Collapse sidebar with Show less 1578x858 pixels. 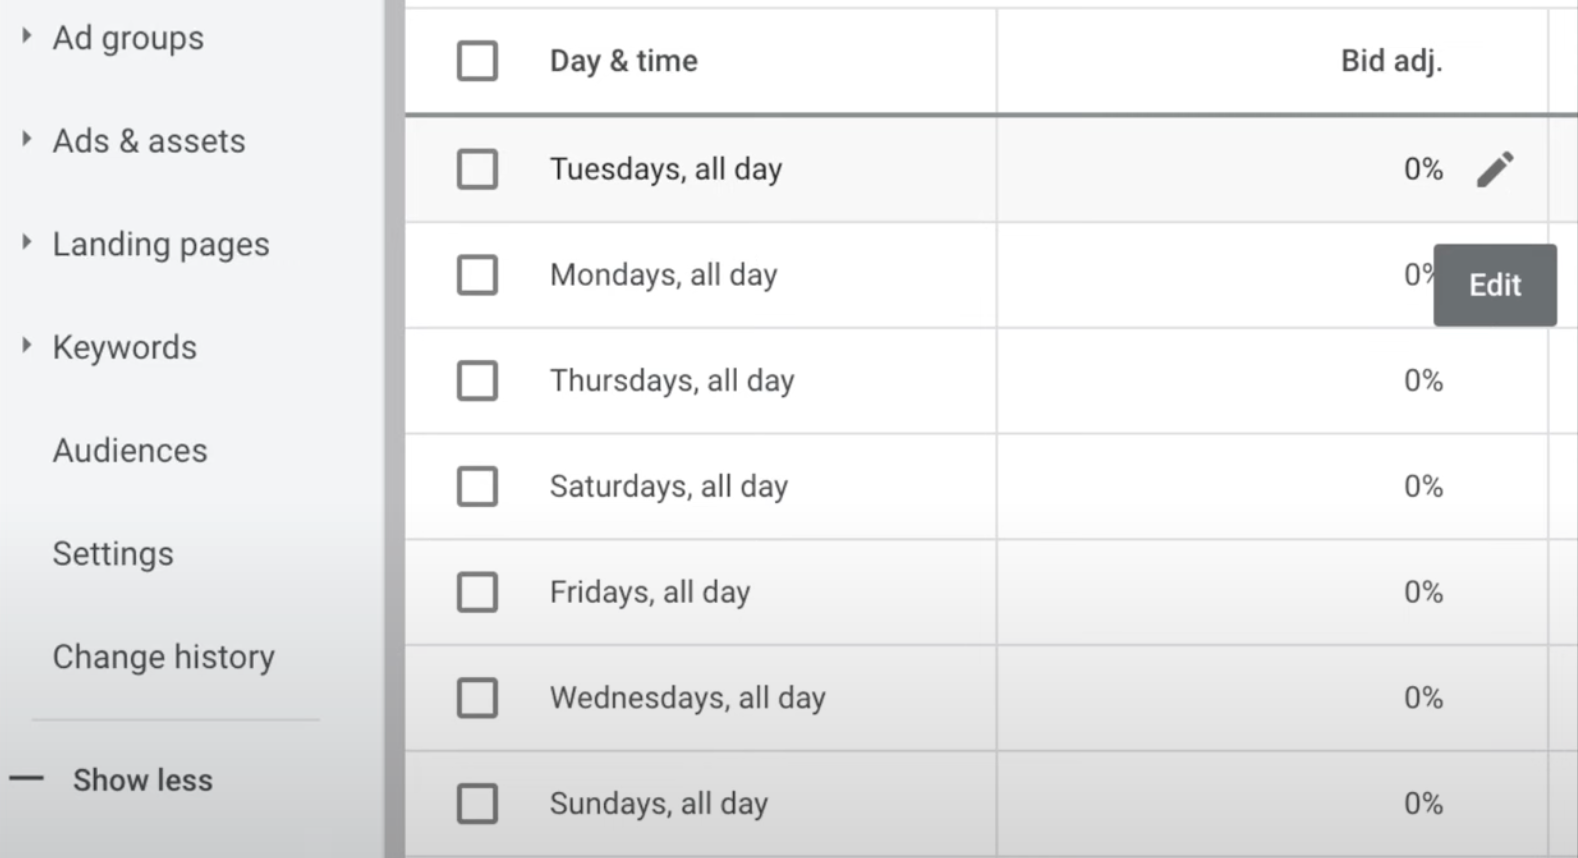142,780
